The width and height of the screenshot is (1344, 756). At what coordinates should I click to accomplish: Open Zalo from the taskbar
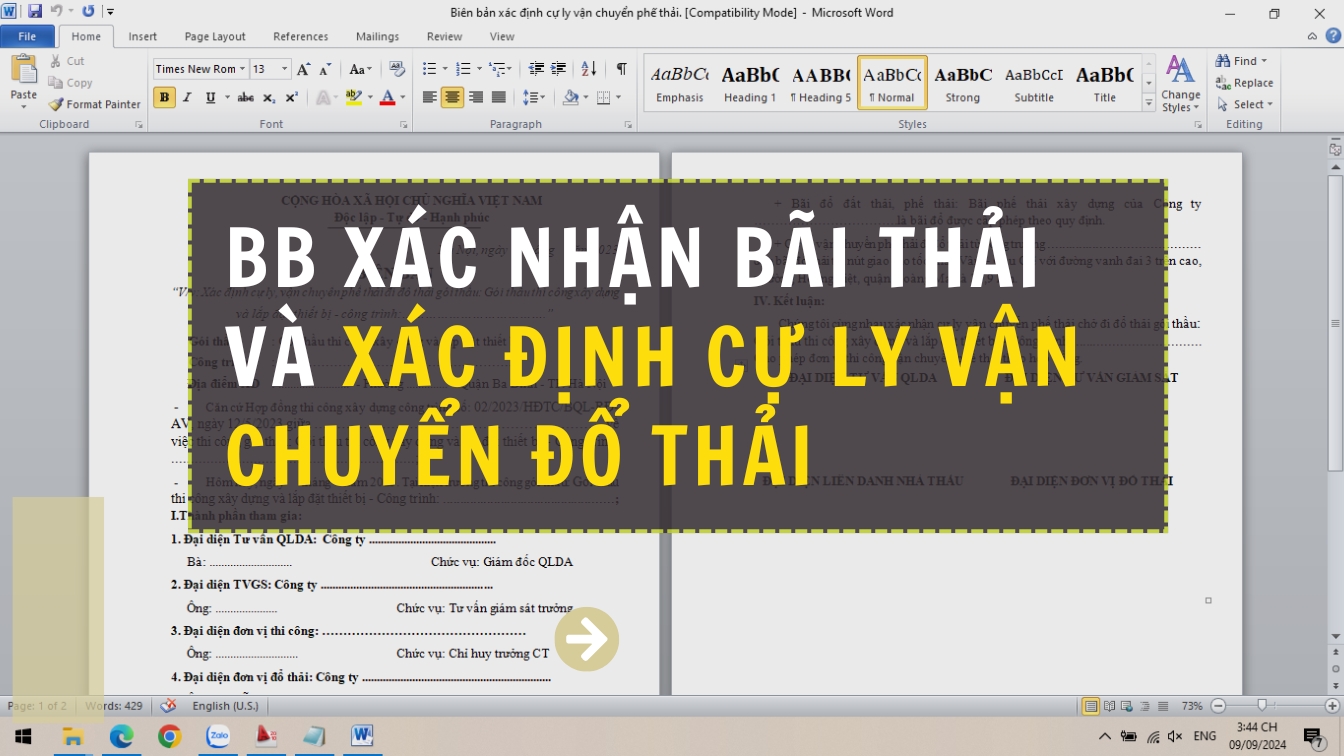(218, 737)
